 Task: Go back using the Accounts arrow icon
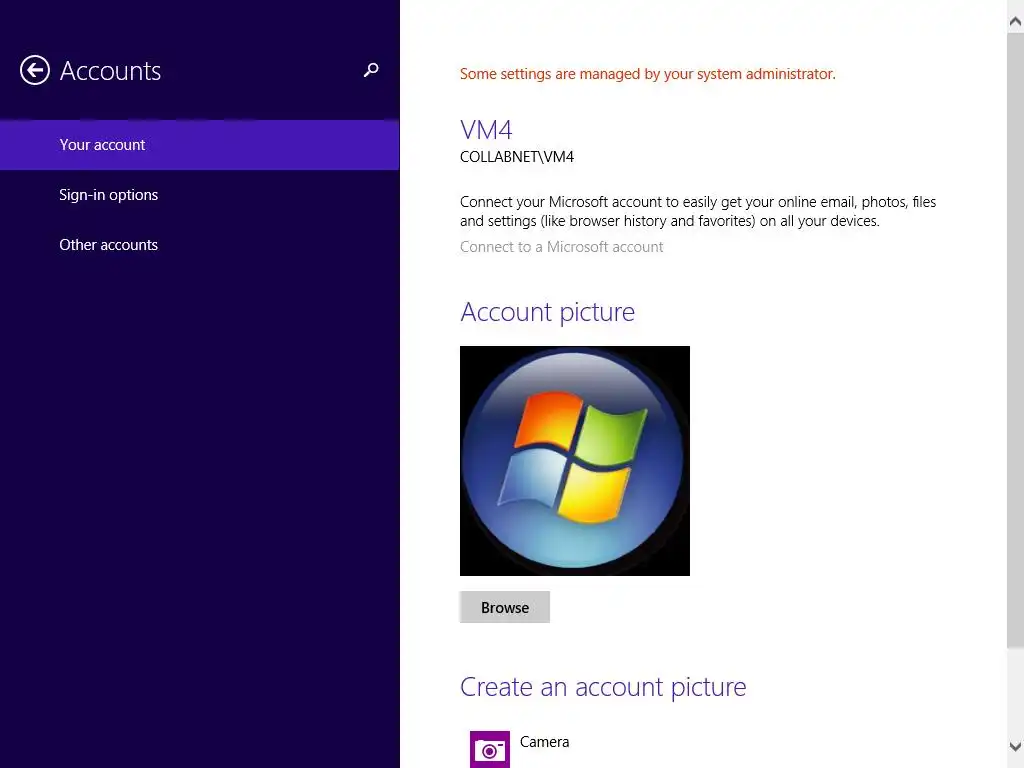pos(35,70)
